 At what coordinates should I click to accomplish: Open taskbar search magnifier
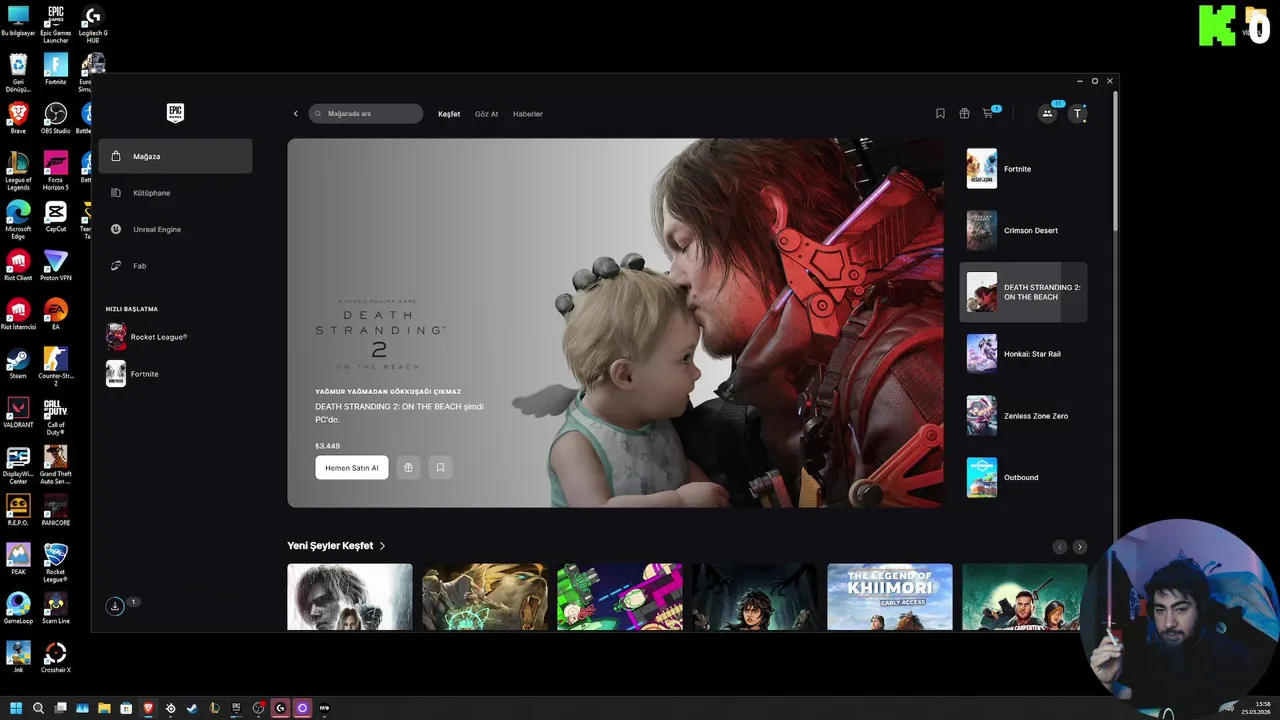38,708
